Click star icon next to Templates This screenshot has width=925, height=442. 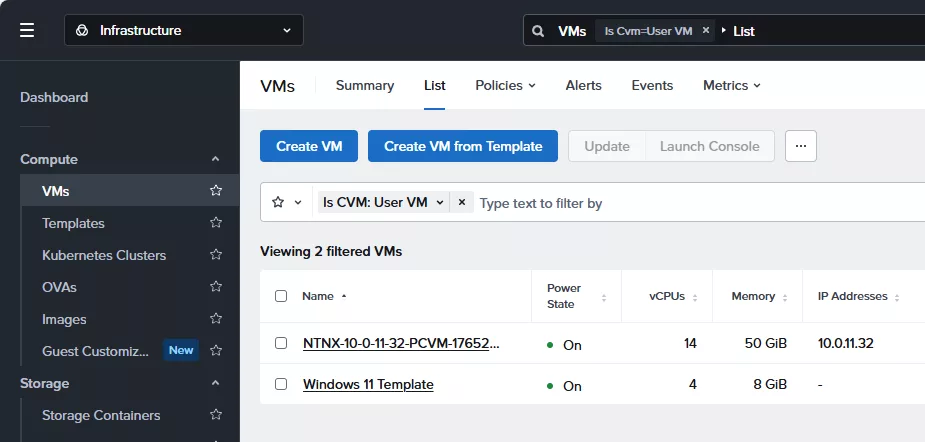click(216, 223)
